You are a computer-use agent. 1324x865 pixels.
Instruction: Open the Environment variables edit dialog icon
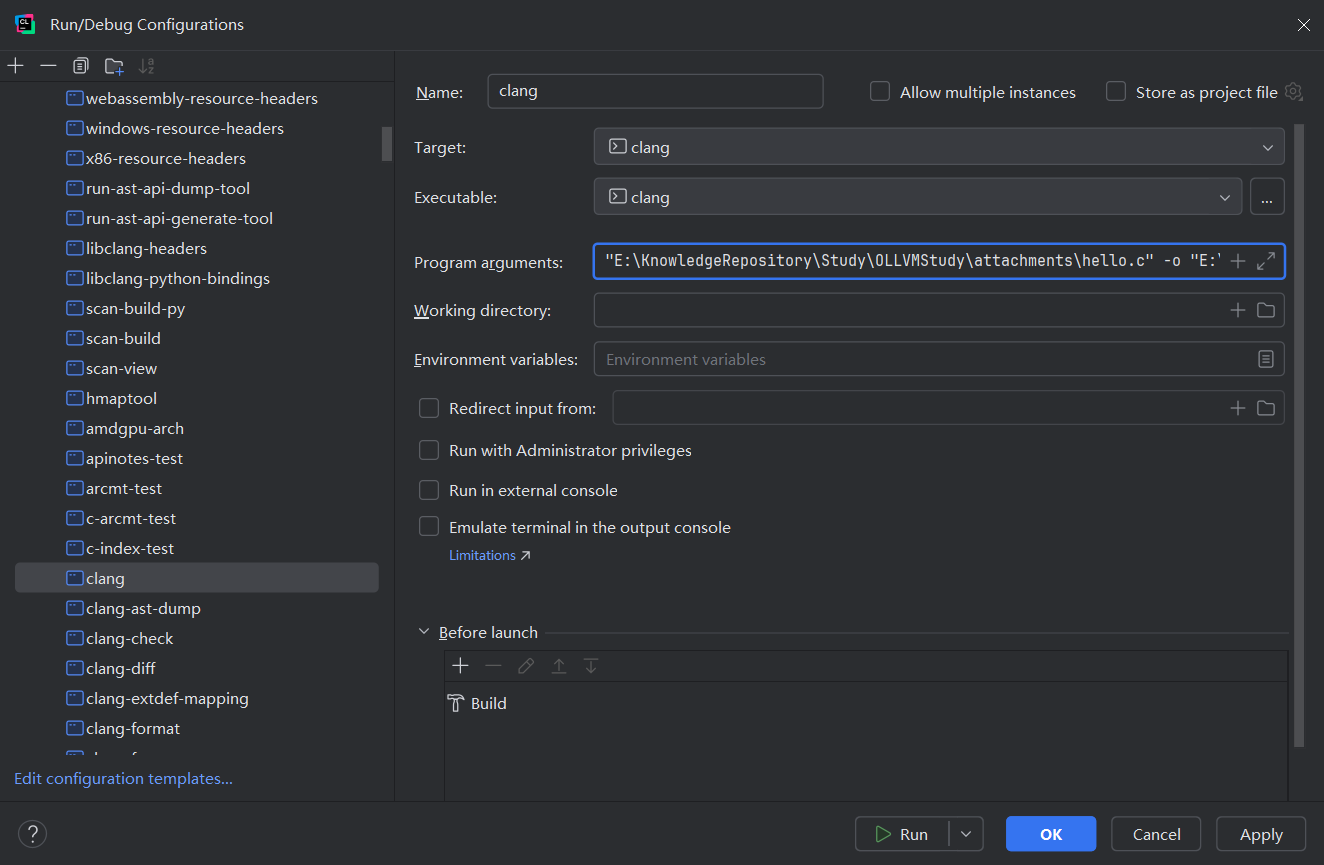click(x=1266, y=359)
